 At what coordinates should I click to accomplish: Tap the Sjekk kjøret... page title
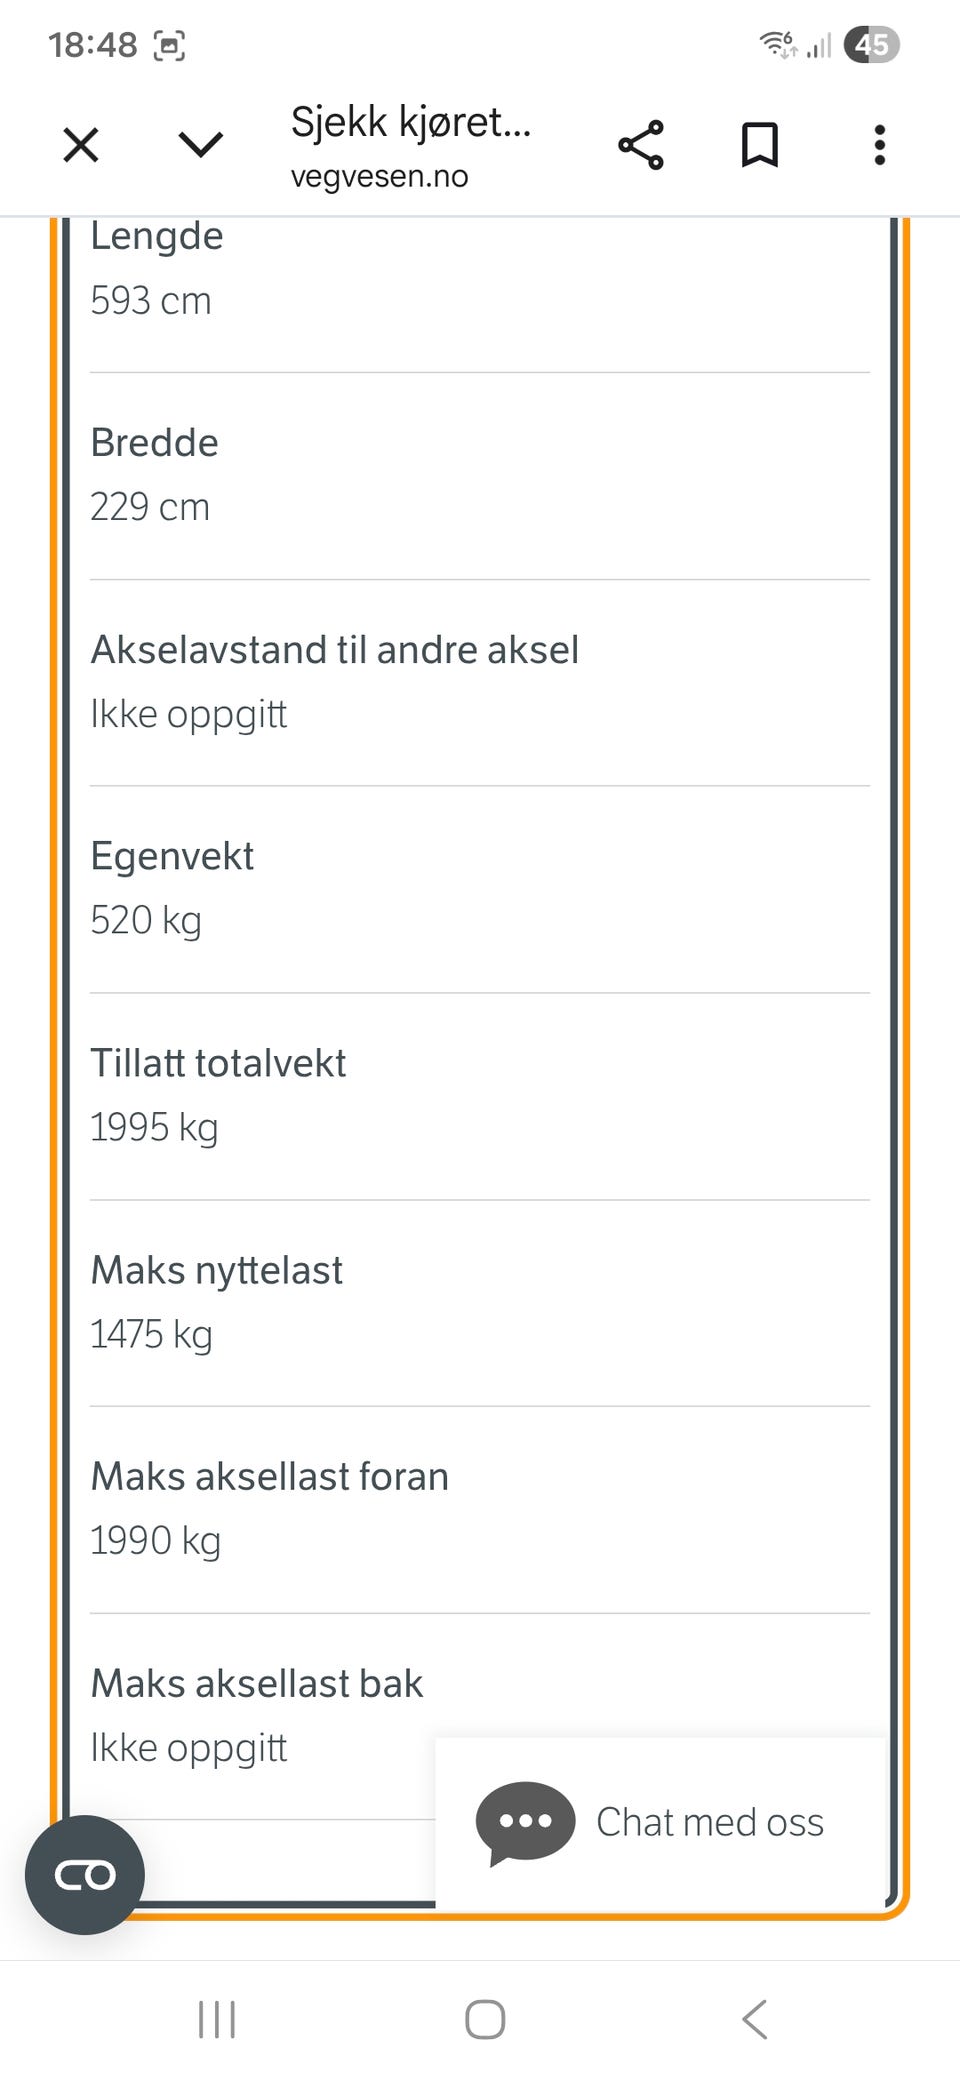coord(411,122)
